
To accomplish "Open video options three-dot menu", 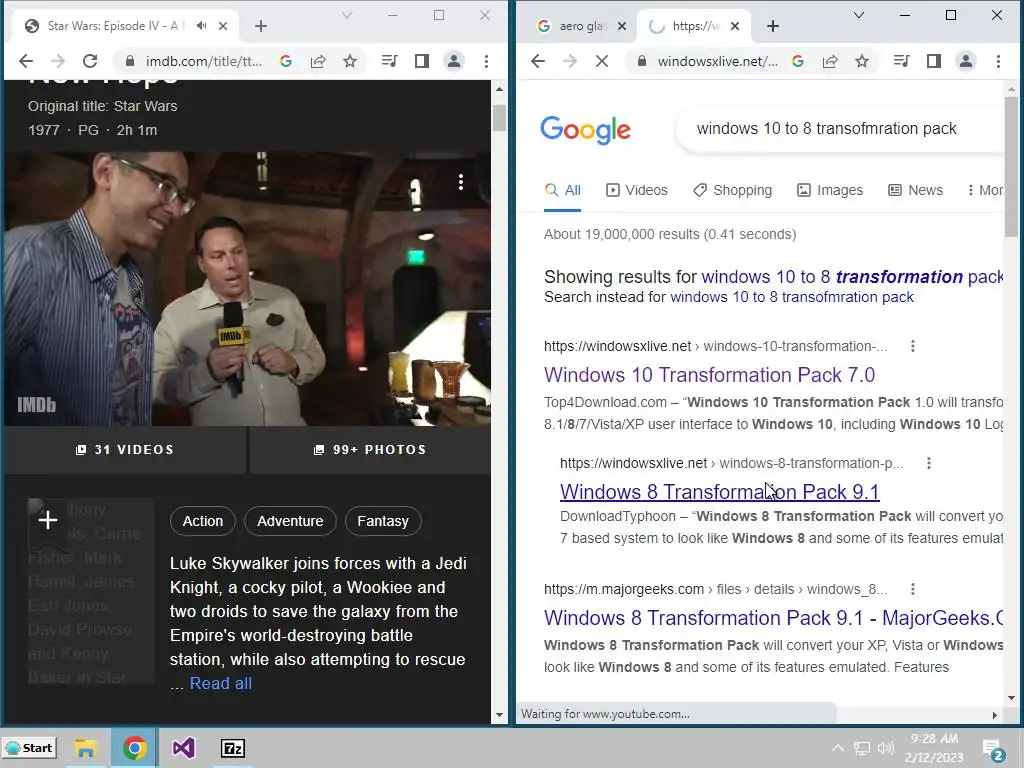I will [x=461, y=182].
